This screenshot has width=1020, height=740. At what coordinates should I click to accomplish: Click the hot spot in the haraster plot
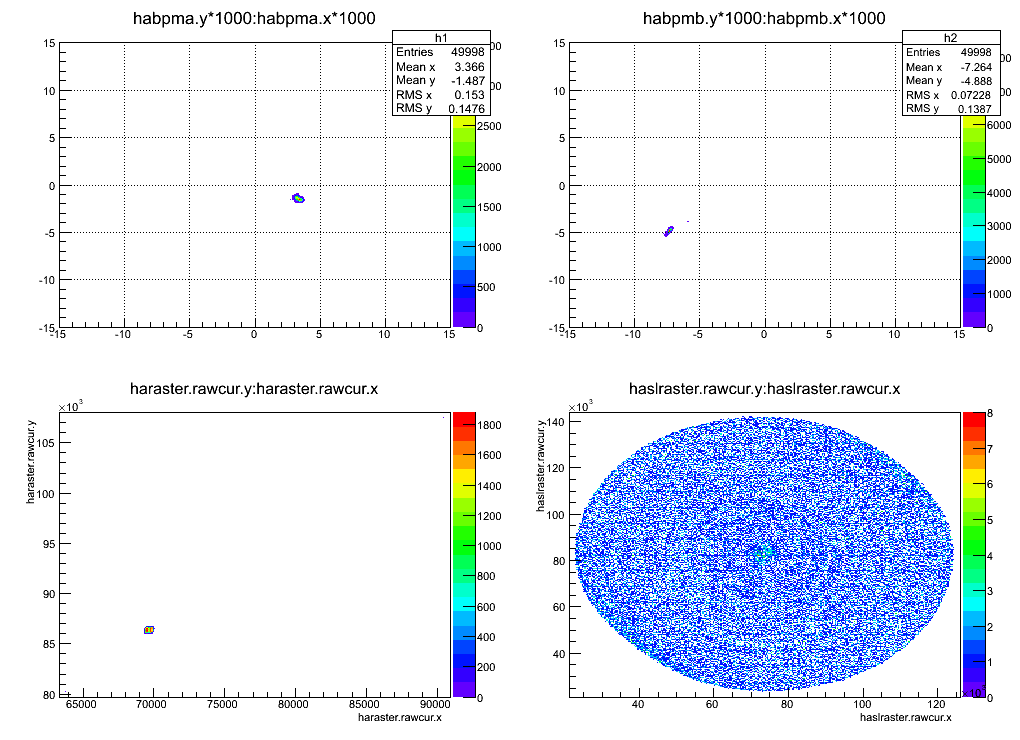coord(149,629)
